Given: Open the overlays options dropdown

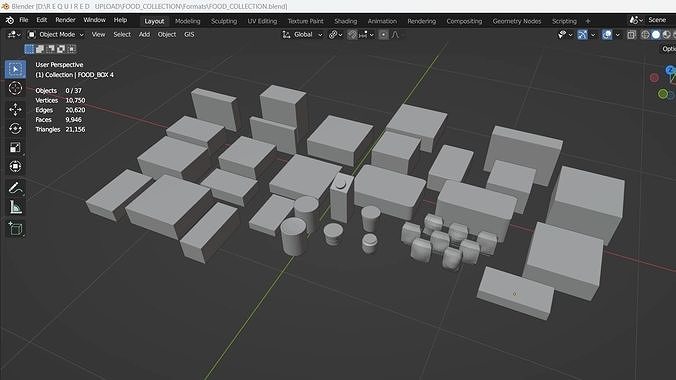Looking at the screenshot, I should (x=617, y=35).
